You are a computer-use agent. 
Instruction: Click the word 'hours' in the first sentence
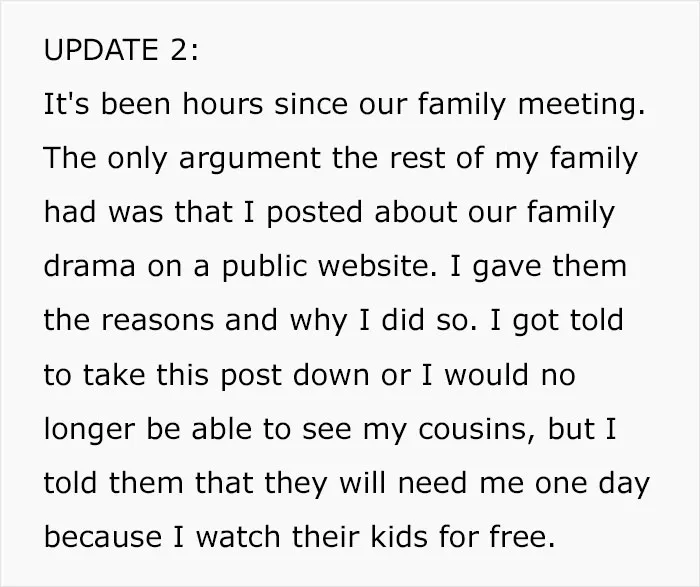(222, 104)
